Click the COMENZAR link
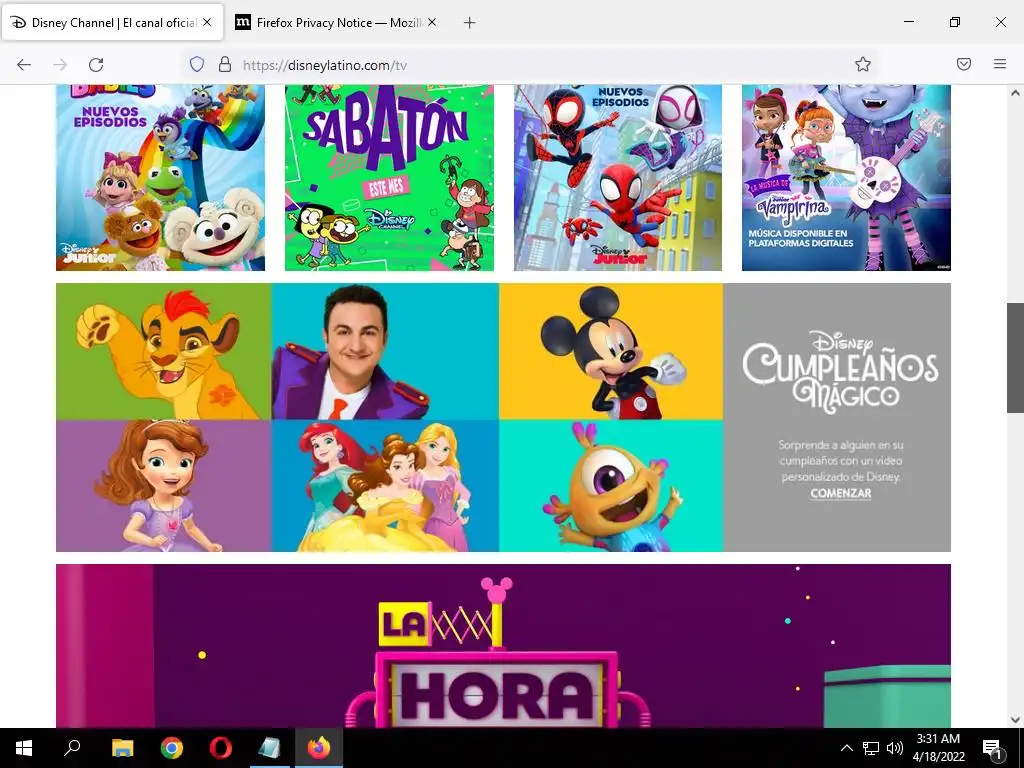 [x=840, y=494]
